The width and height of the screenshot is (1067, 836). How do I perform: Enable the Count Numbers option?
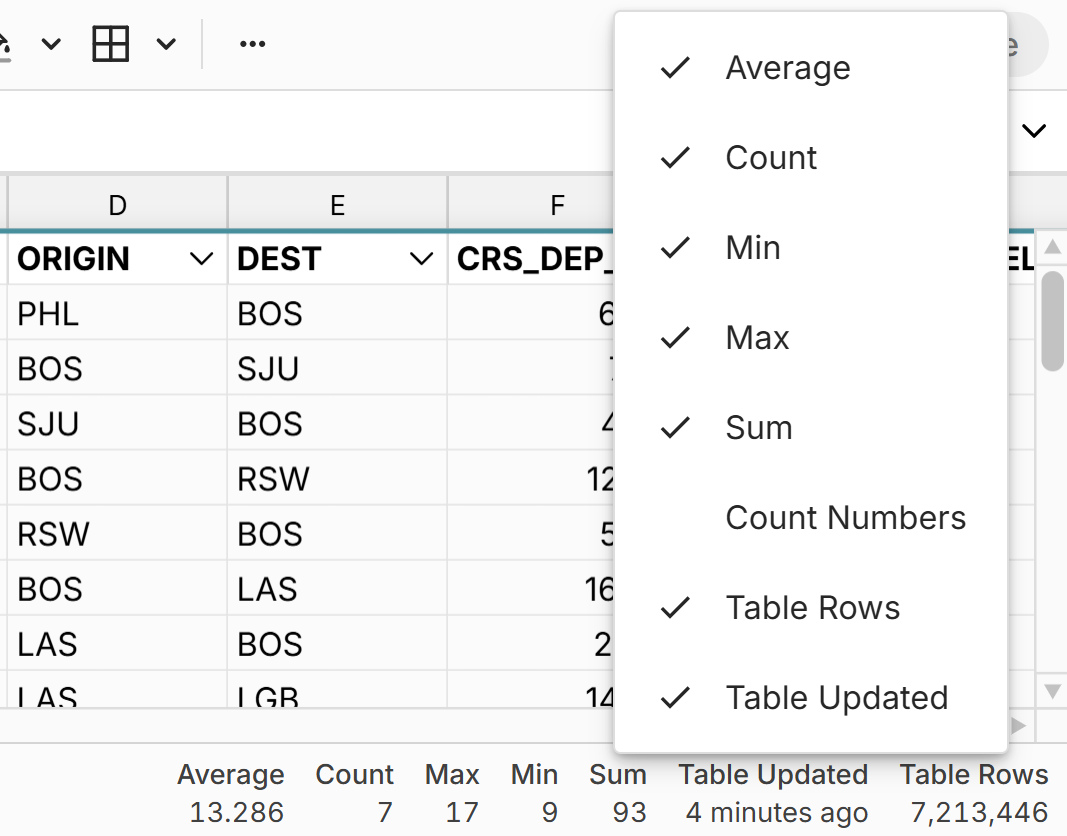pyautogui.click(x=845, y=518)
